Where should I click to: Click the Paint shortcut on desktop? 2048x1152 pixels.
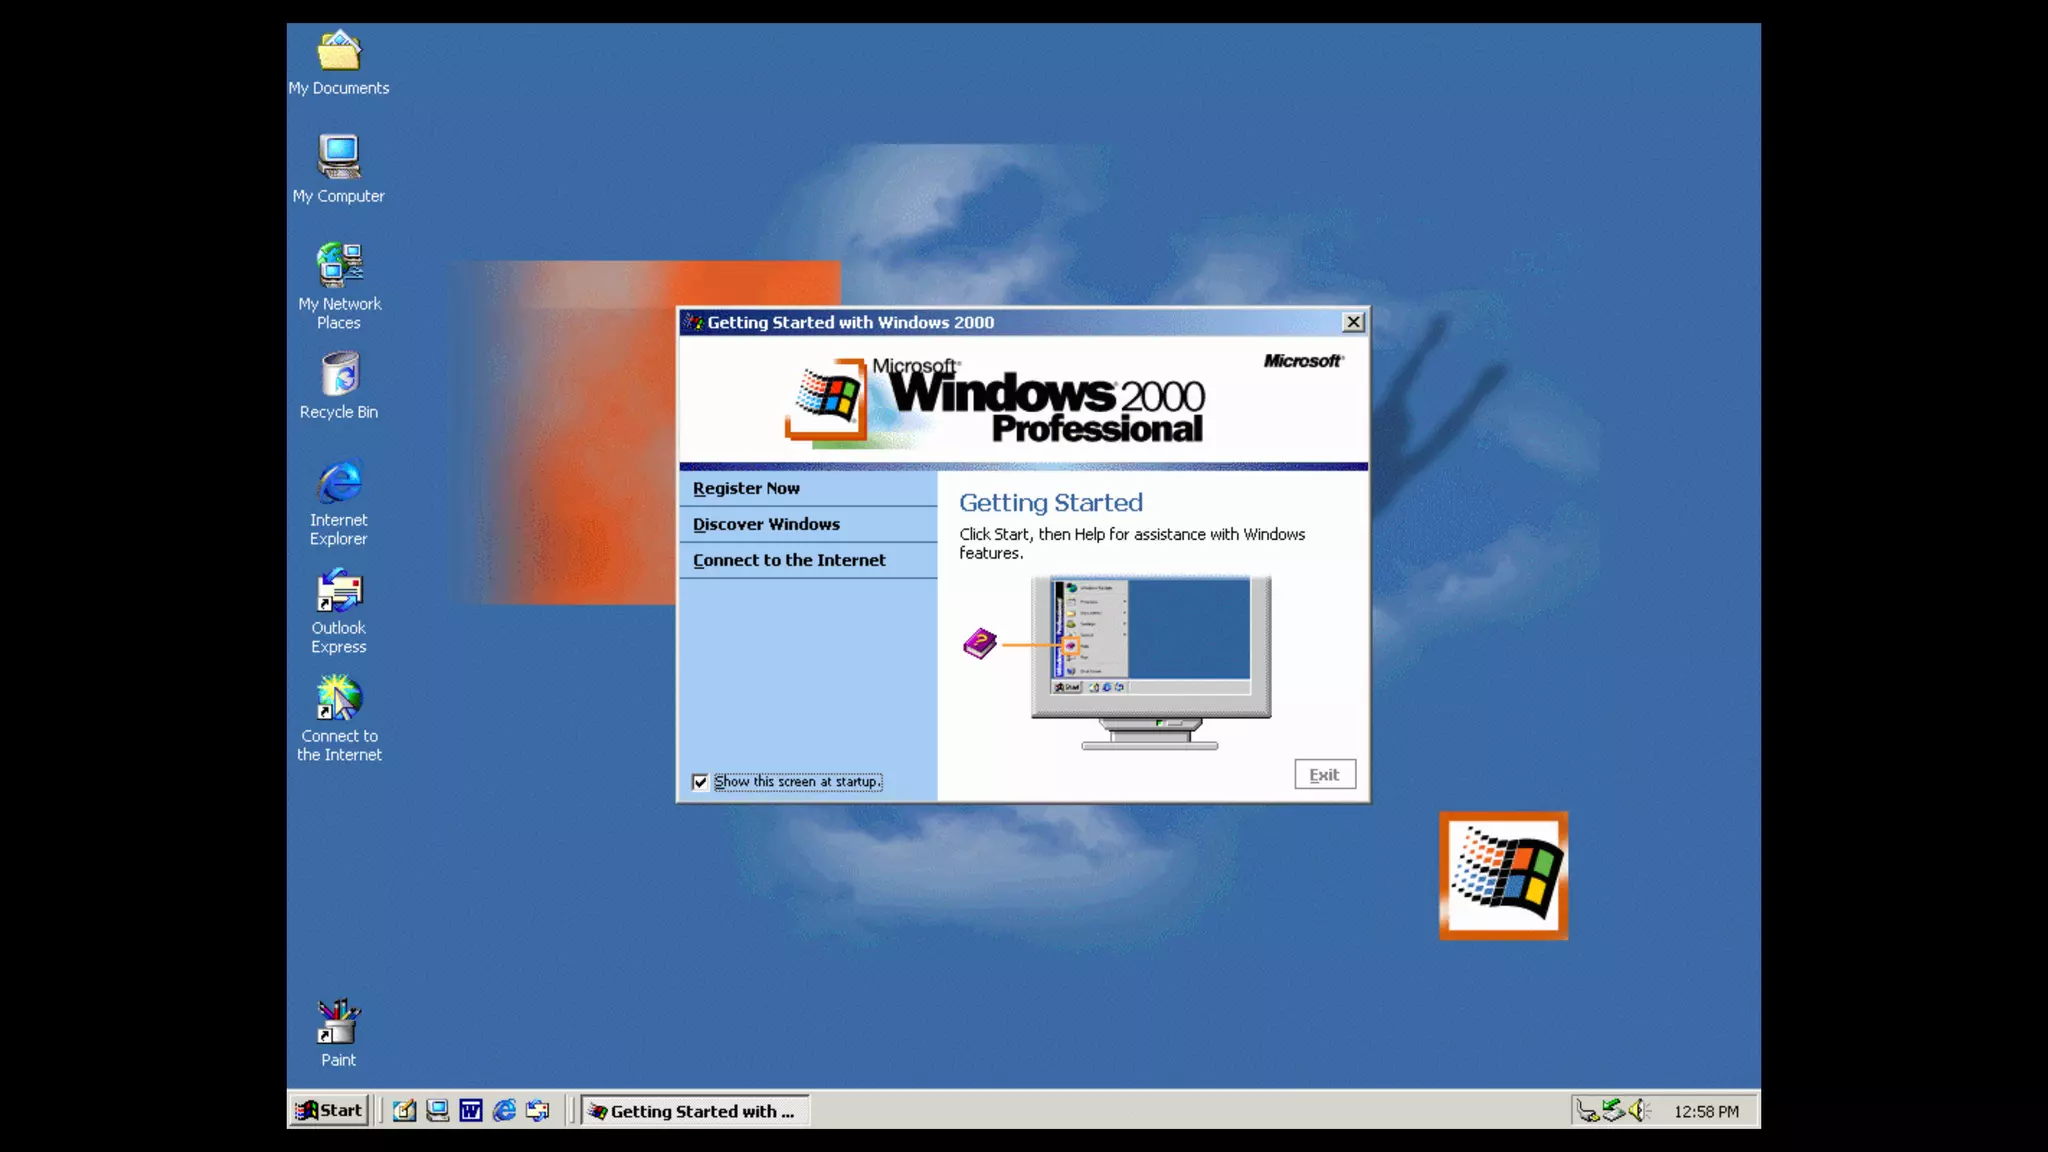tap(338, 1024)
